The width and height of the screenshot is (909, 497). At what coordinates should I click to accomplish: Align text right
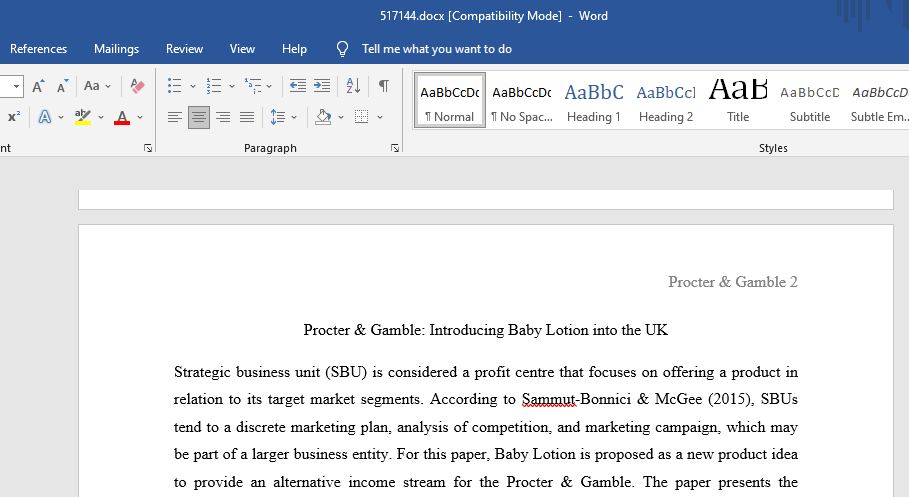[223, 117]
